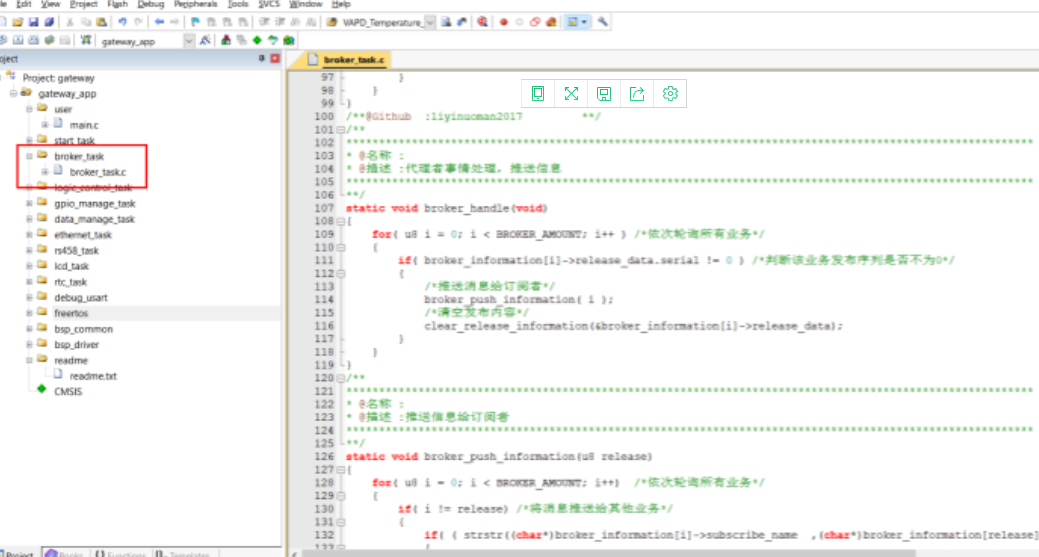Build the target with the build toolbar icon
The width and height of the screenshot is (1039, 557).
tap(18, 40)
